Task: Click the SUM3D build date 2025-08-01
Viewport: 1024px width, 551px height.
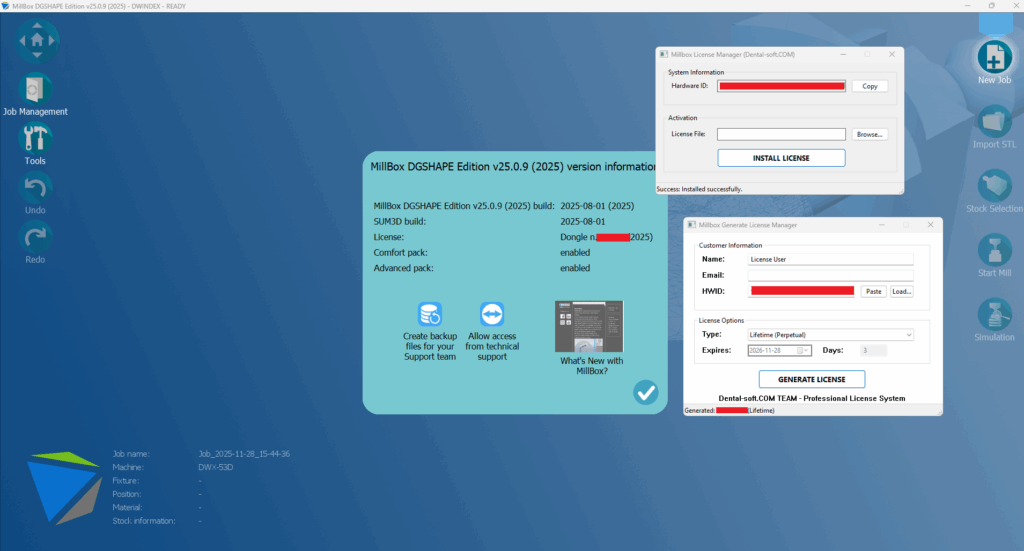Action: [583, 221]
